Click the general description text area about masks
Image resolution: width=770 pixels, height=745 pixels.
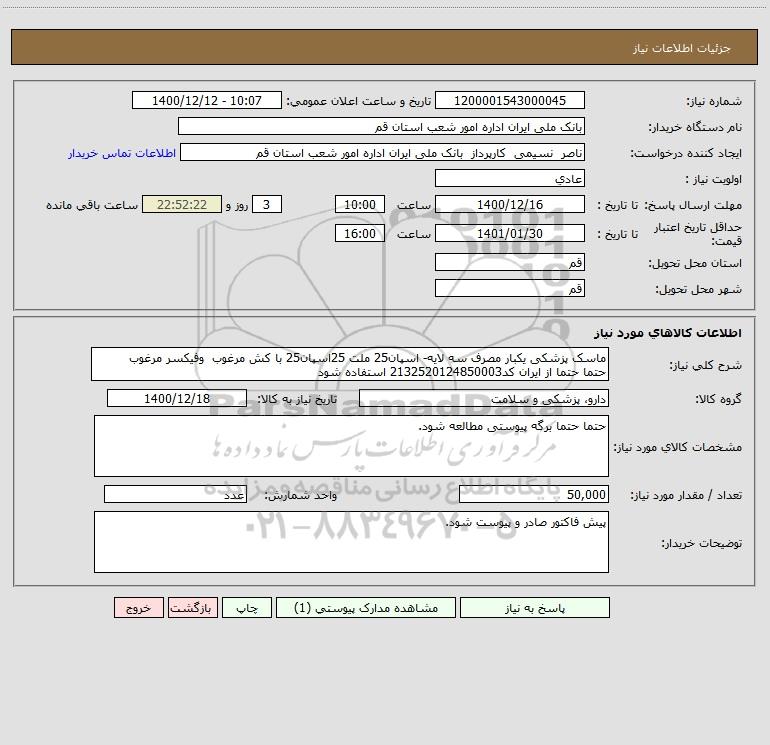click(x=350, y=364)
